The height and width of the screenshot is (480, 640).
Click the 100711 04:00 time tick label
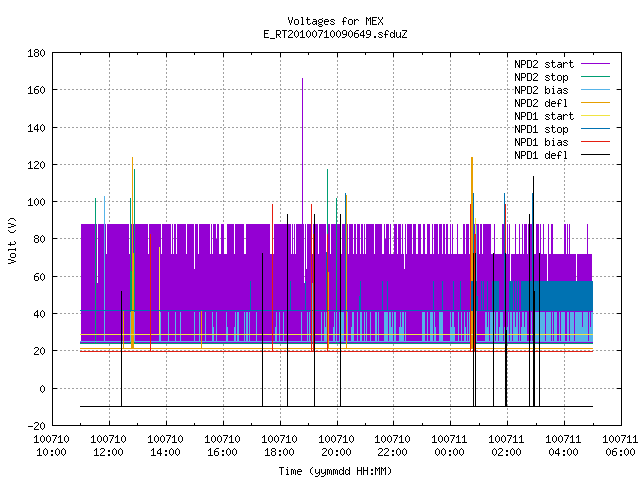(x=564, y=446)
